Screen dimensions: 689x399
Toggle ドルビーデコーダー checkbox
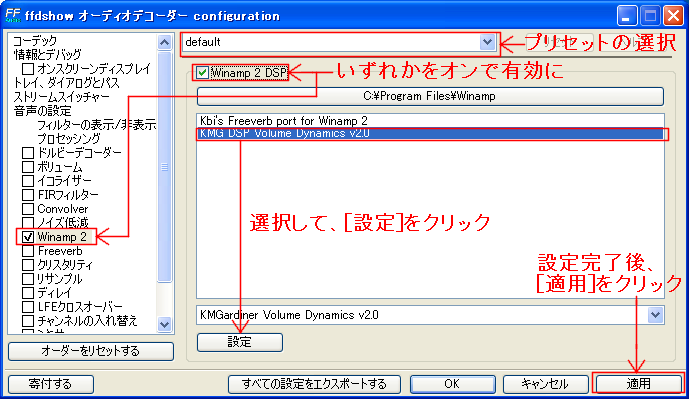[x=28, y=153]
